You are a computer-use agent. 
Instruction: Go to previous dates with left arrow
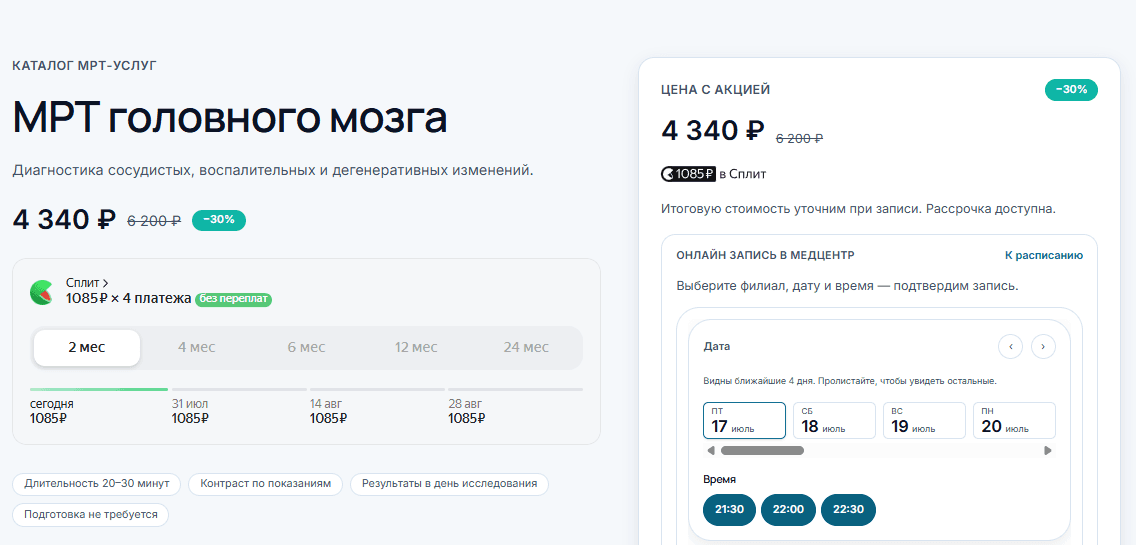[x=1010, y=346]
